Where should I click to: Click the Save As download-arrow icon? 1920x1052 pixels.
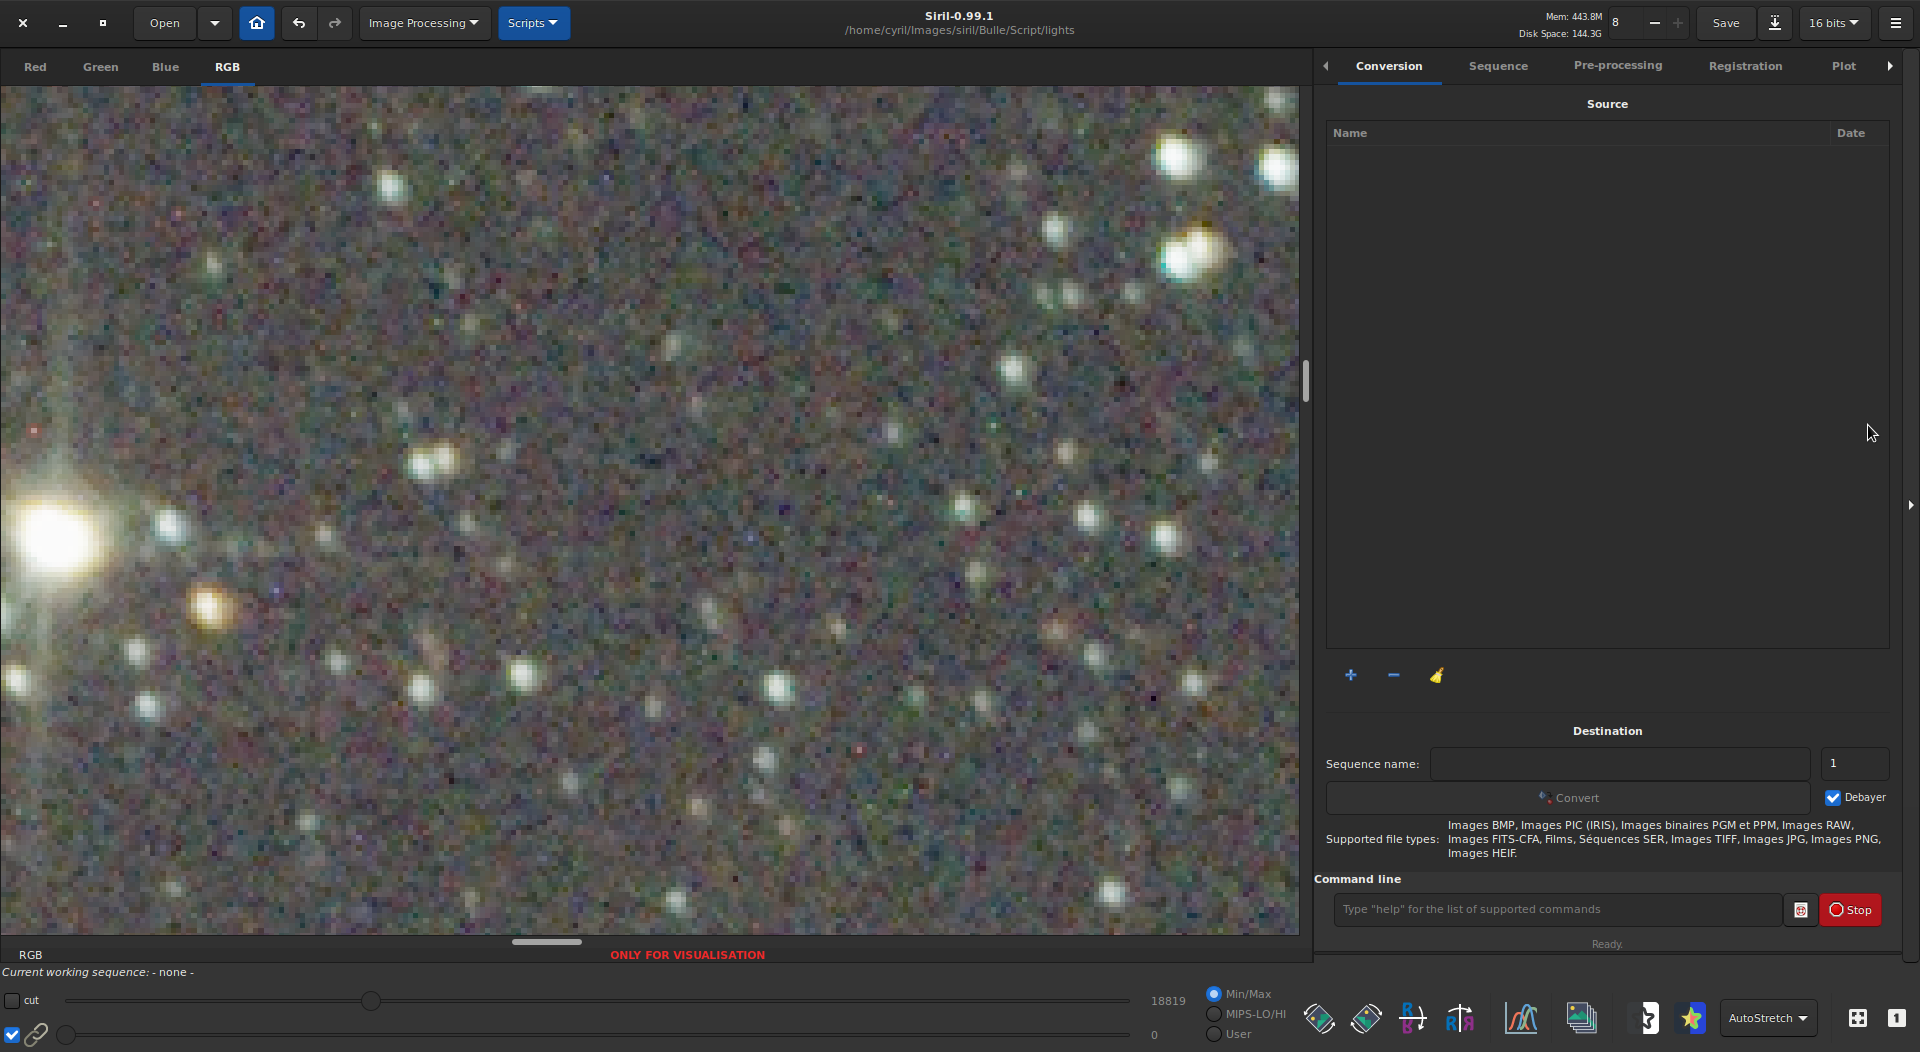pos(1775,23)
